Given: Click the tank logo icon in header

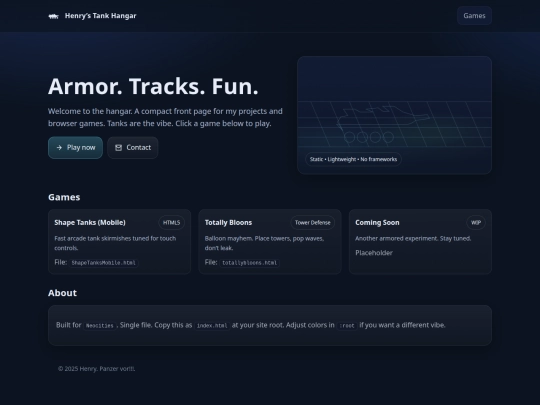Looking at the screenshot, I should (x=53, y=16).
